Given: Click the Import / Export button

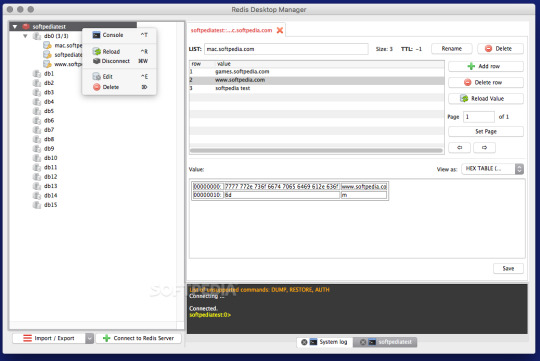Looking at the screenshot, I should tap(49, 338).
